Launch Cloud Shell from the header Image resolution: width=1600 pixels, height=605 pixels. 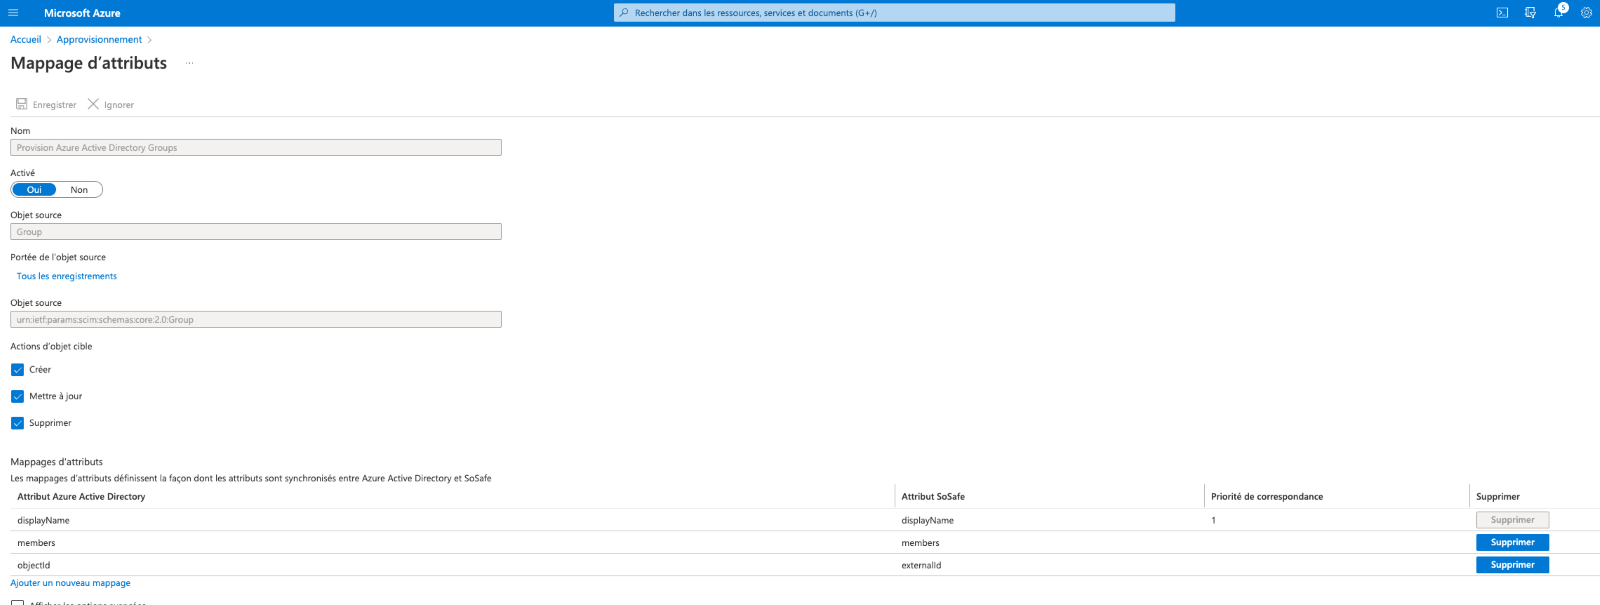[x=1502, y=13]
